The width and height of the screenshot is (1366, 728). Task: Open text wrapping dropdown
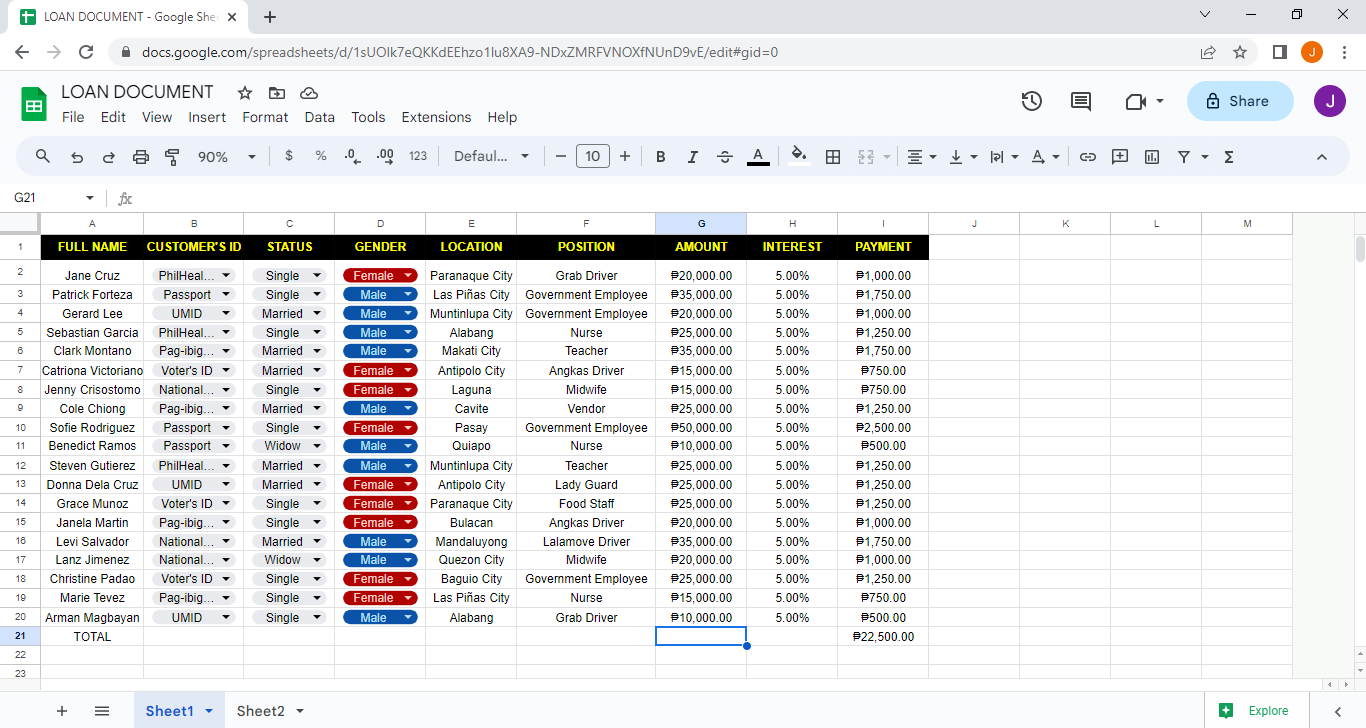click(x=1004, y=157)
